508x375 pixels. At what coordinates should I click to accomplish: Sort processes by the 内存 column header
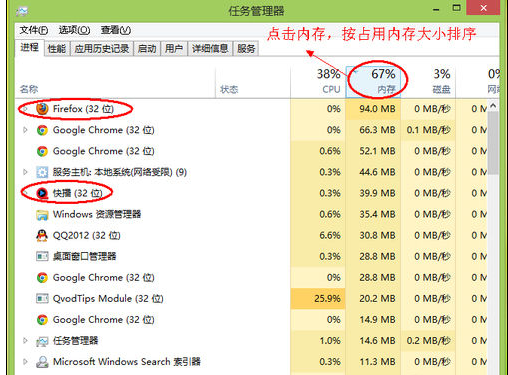(373, 82)
